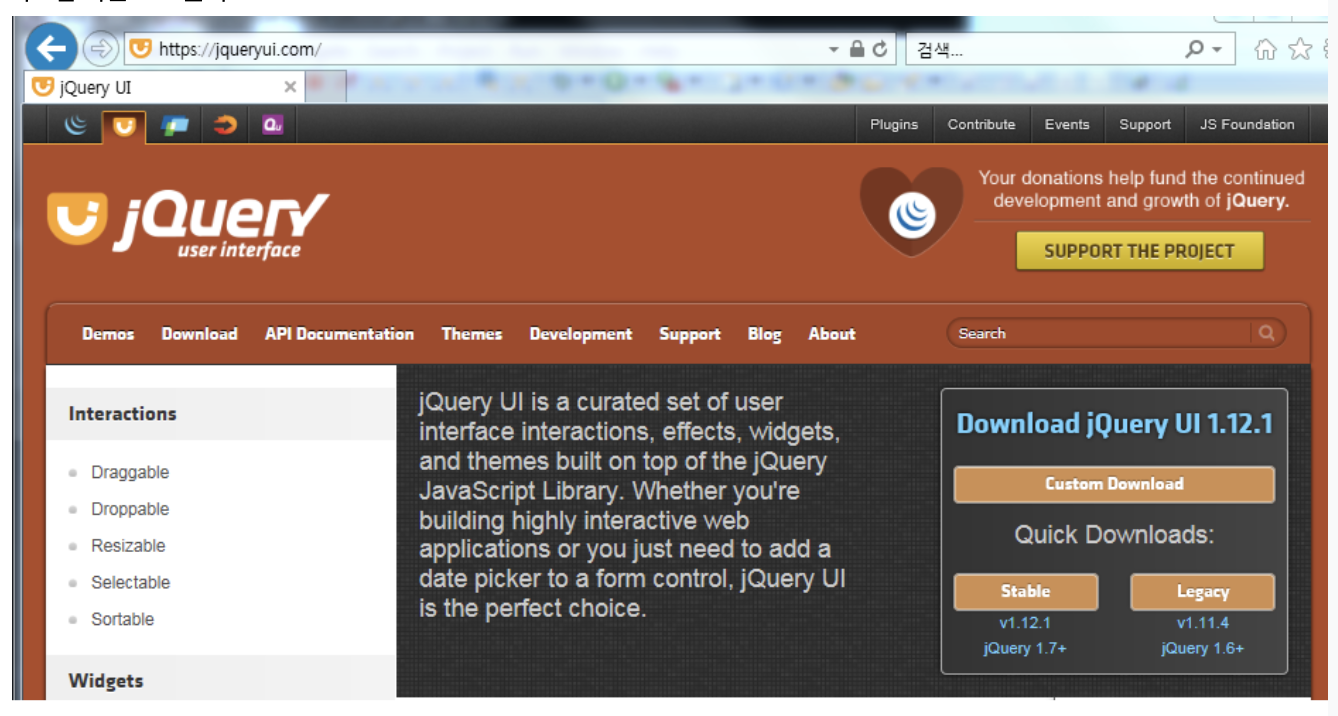Image resolution: width=1338 pixels, height=716 pixels.
Task: Click the jQuery UI project icon in top bar
Action: (124, 126)
